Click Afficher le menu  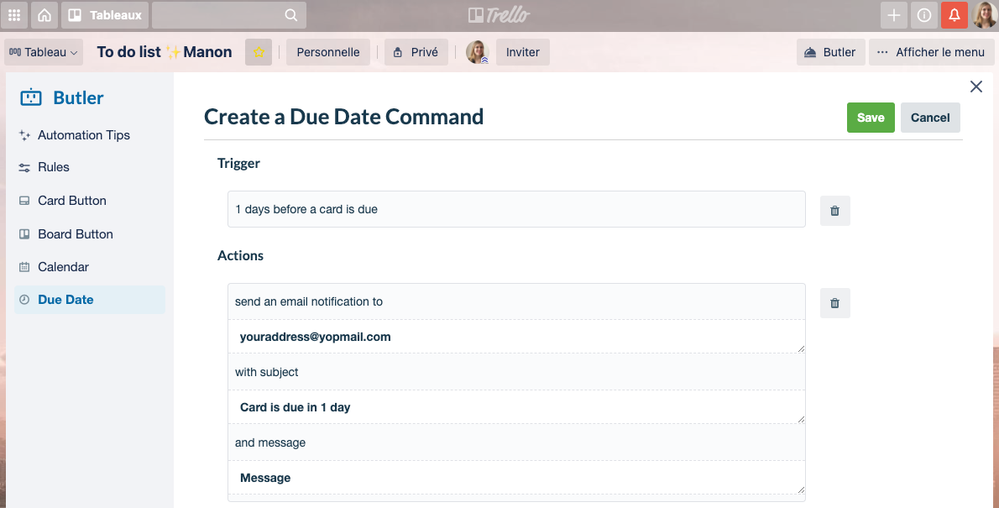coord(931,52)
